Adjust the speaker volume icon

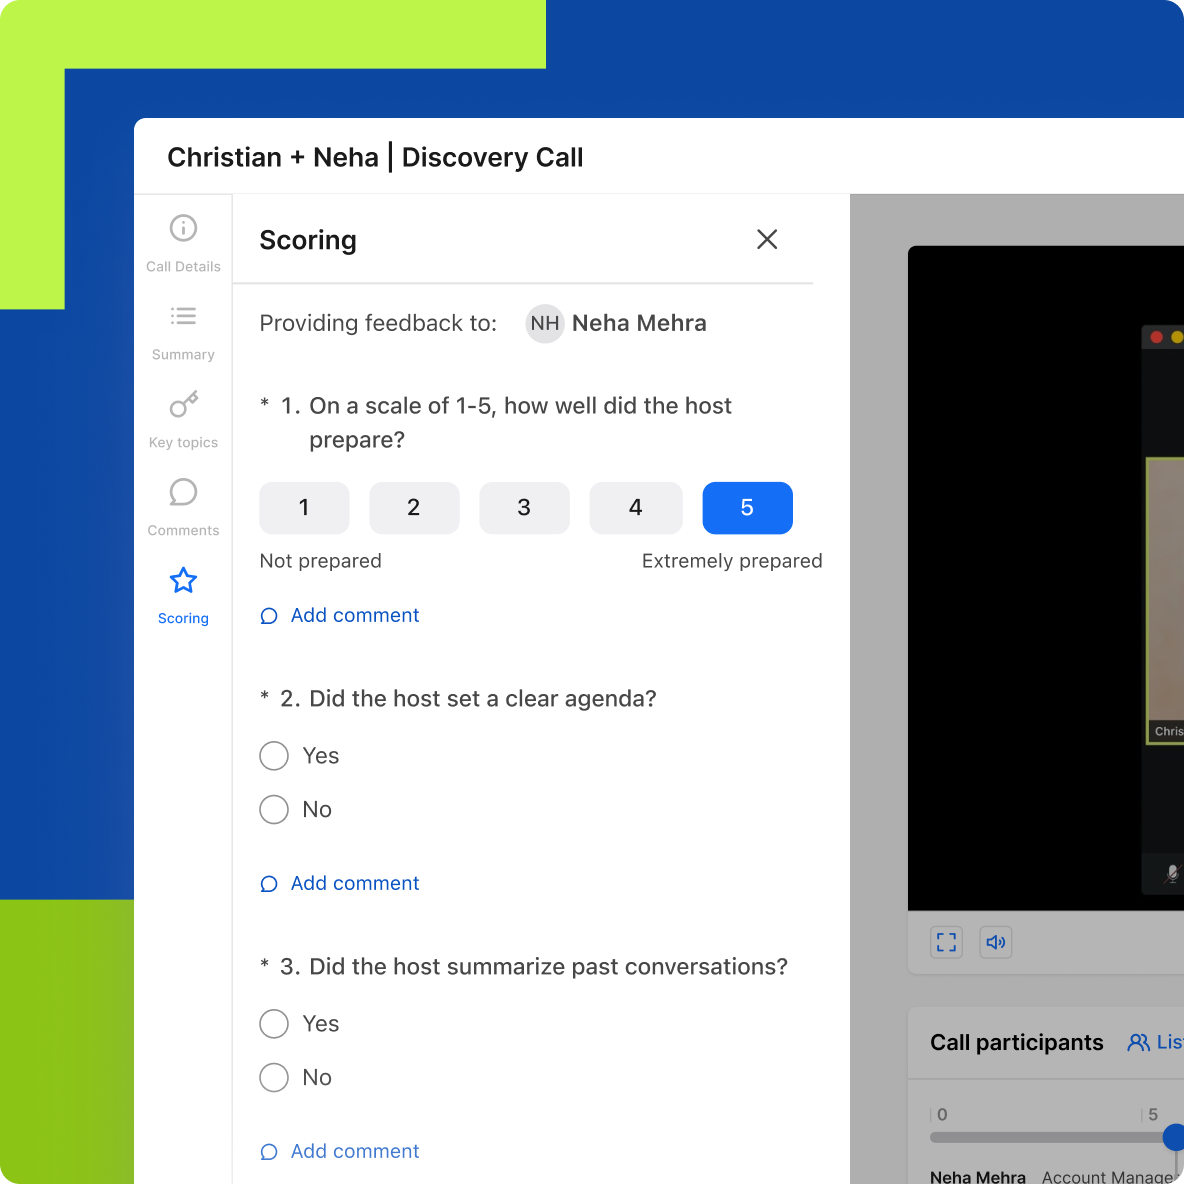coord(995,942)
